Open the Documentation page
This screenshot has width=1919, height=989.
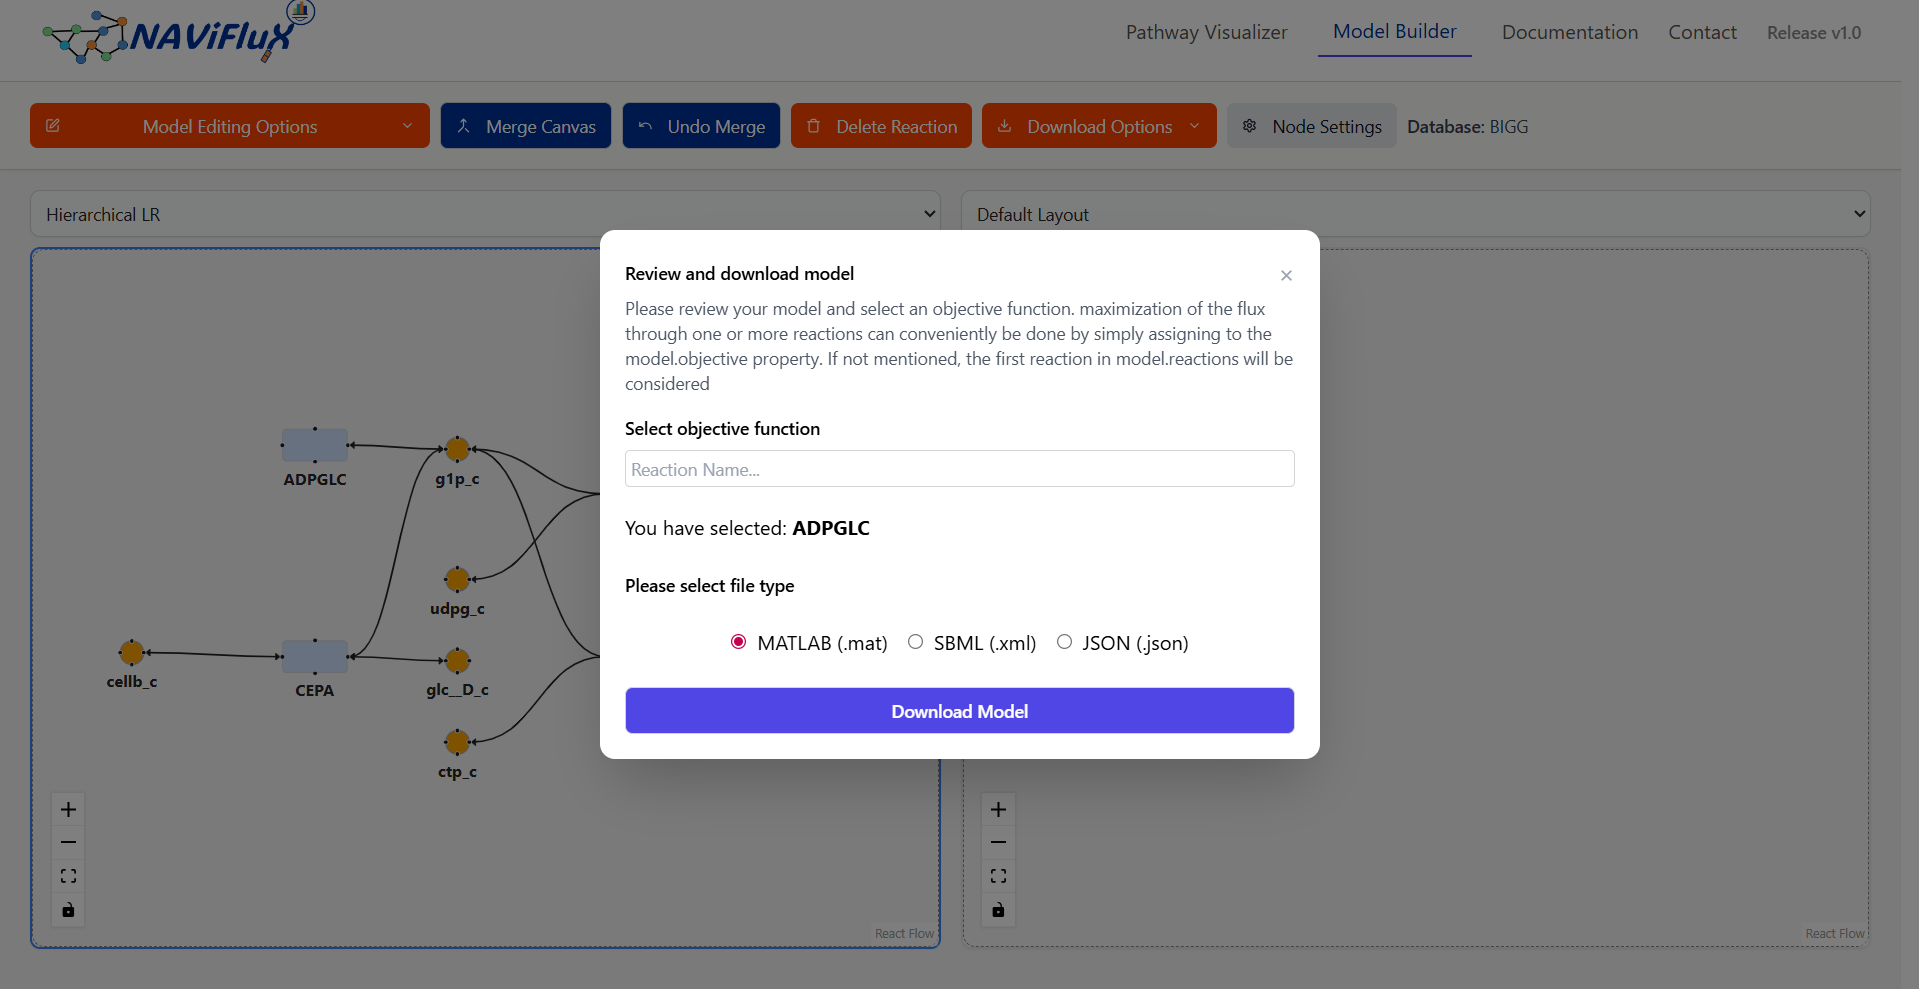tap(1569, 32)
